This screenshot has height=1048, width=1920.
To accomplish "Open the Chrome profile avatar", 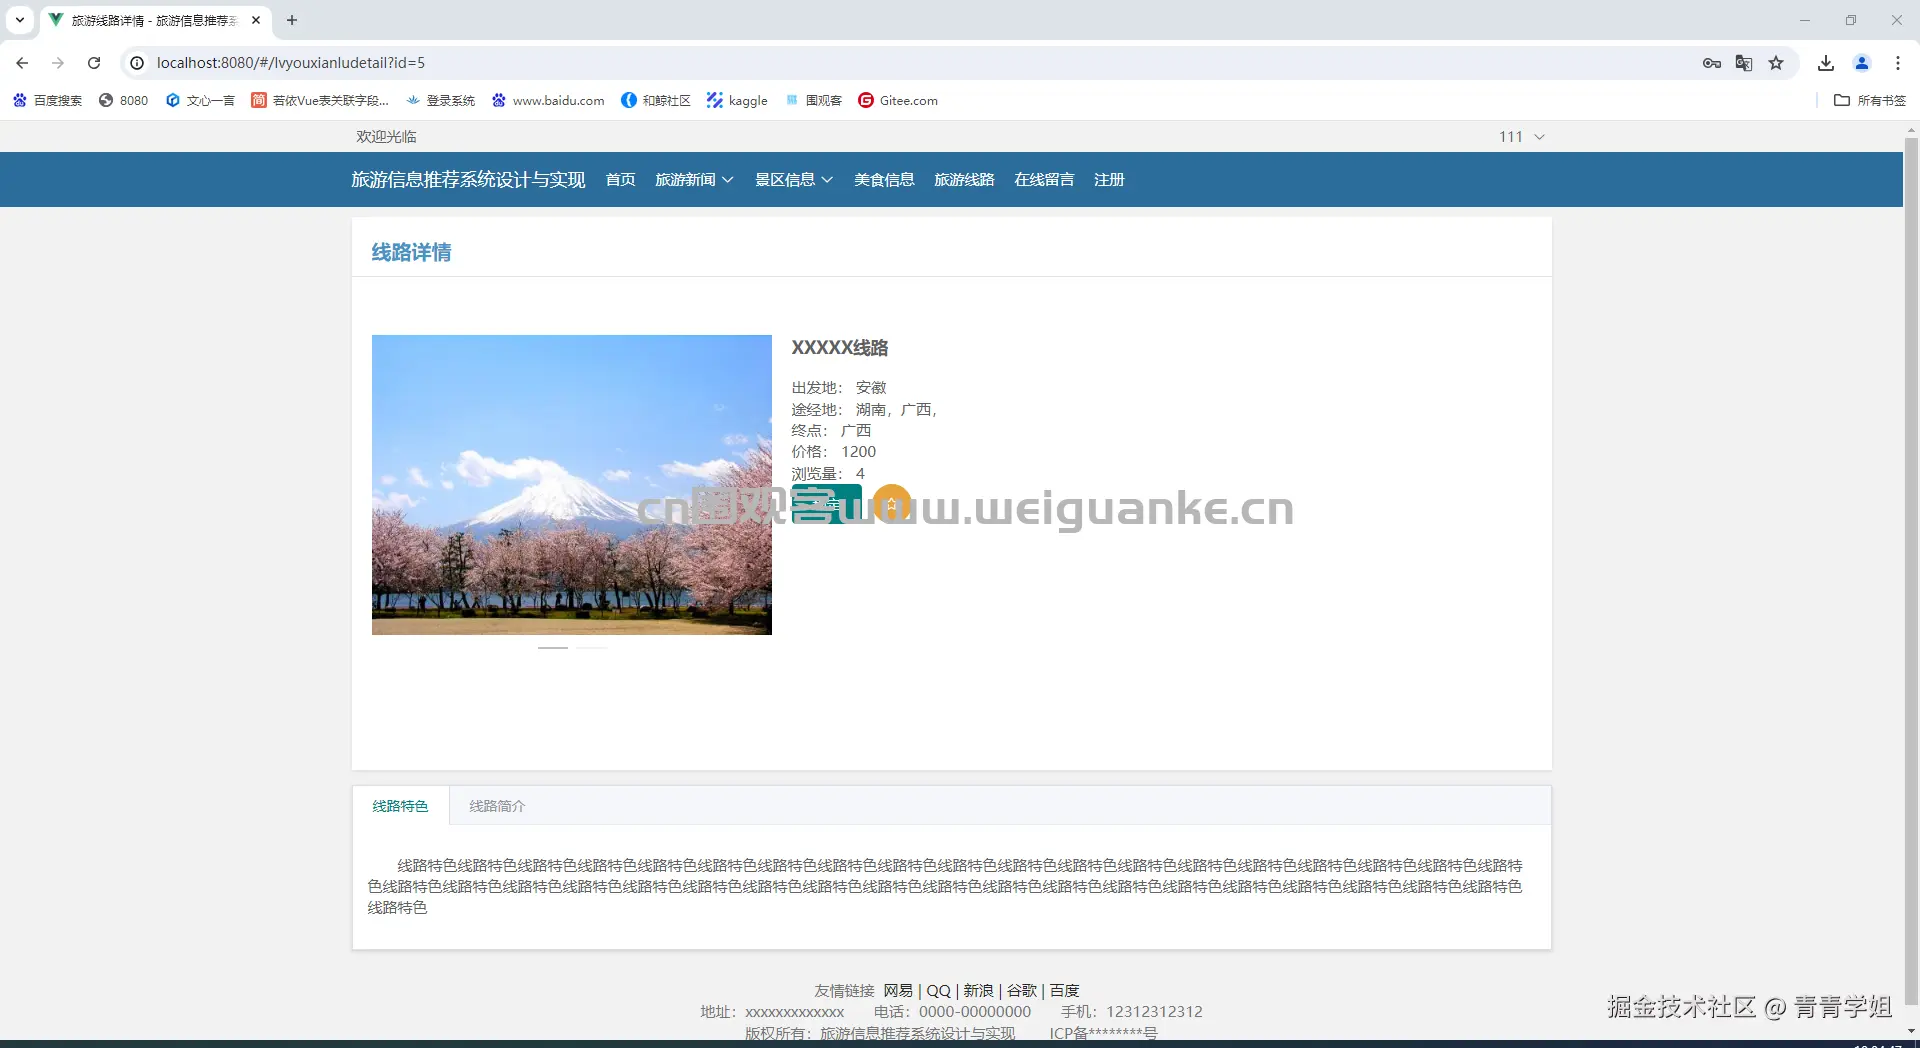I will 1862,63.
